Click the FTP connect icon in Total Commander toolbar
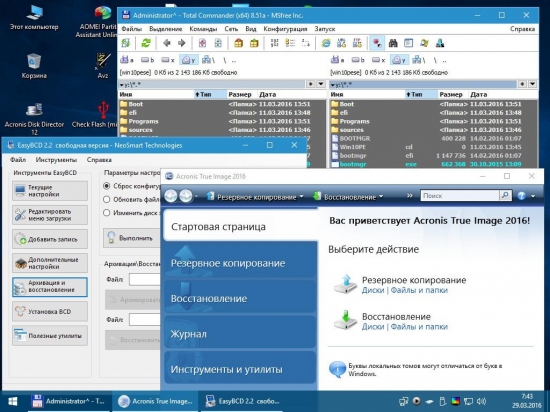The image size is (550, 412). pyautogui.click(x=357, y=43)
